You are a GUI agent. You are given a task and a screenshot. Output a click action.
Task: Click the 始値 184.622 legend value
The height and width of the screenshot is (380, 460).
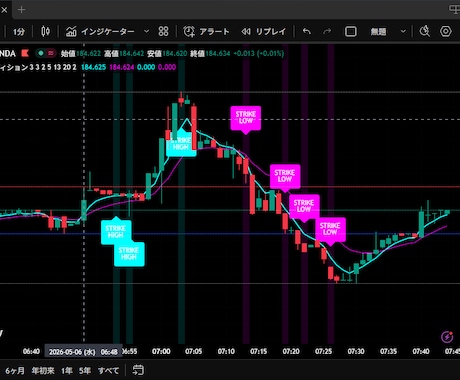[x=81, y=53]
